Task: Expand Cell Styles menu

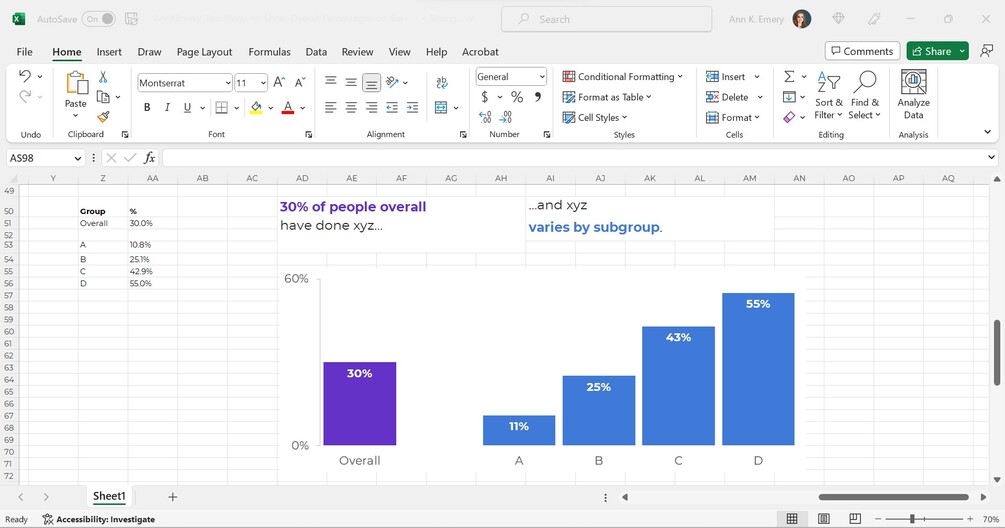Action: 595,117
